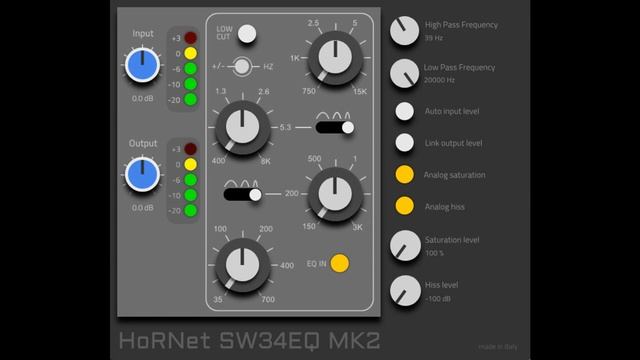Screen dimensions: 640x360
Task: Click the Input +3 red meter LED
Action: (190, 38)
